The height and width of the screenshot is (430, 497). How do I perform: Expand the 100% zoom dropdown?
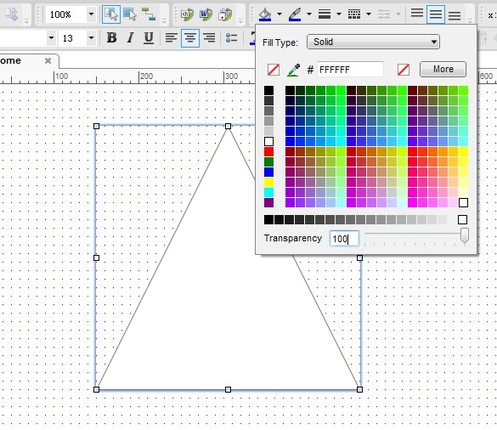(x=91, y=14)
